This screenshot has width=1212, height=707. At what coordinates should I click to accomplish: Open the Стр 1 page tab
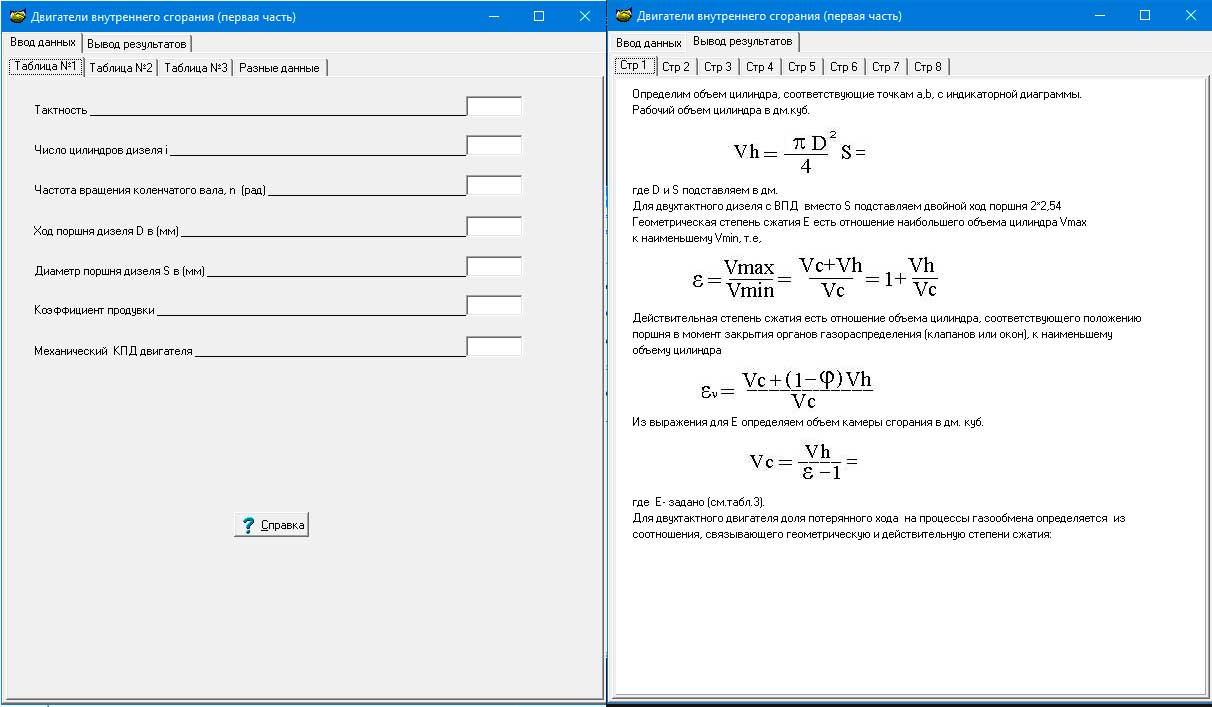tap(634, 66)
